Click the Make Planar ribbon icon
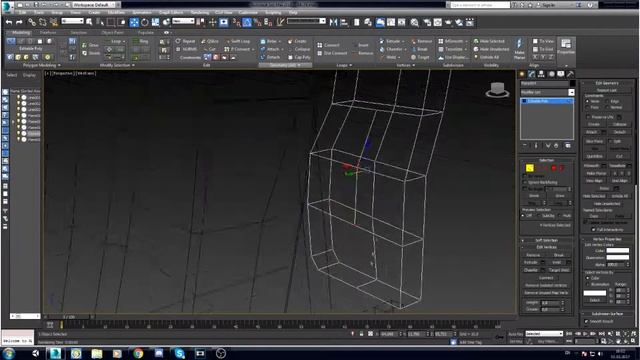Viewport: 640px width, 360px height. [x=520, y=49]
